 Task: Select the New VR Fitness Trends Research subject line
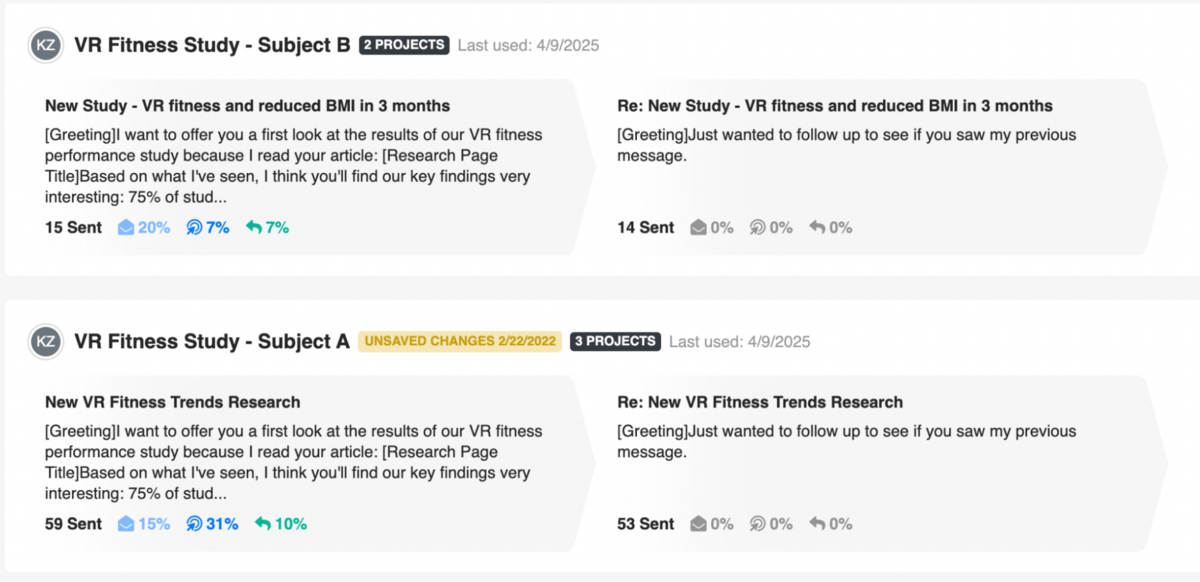(x=171, y=401)
